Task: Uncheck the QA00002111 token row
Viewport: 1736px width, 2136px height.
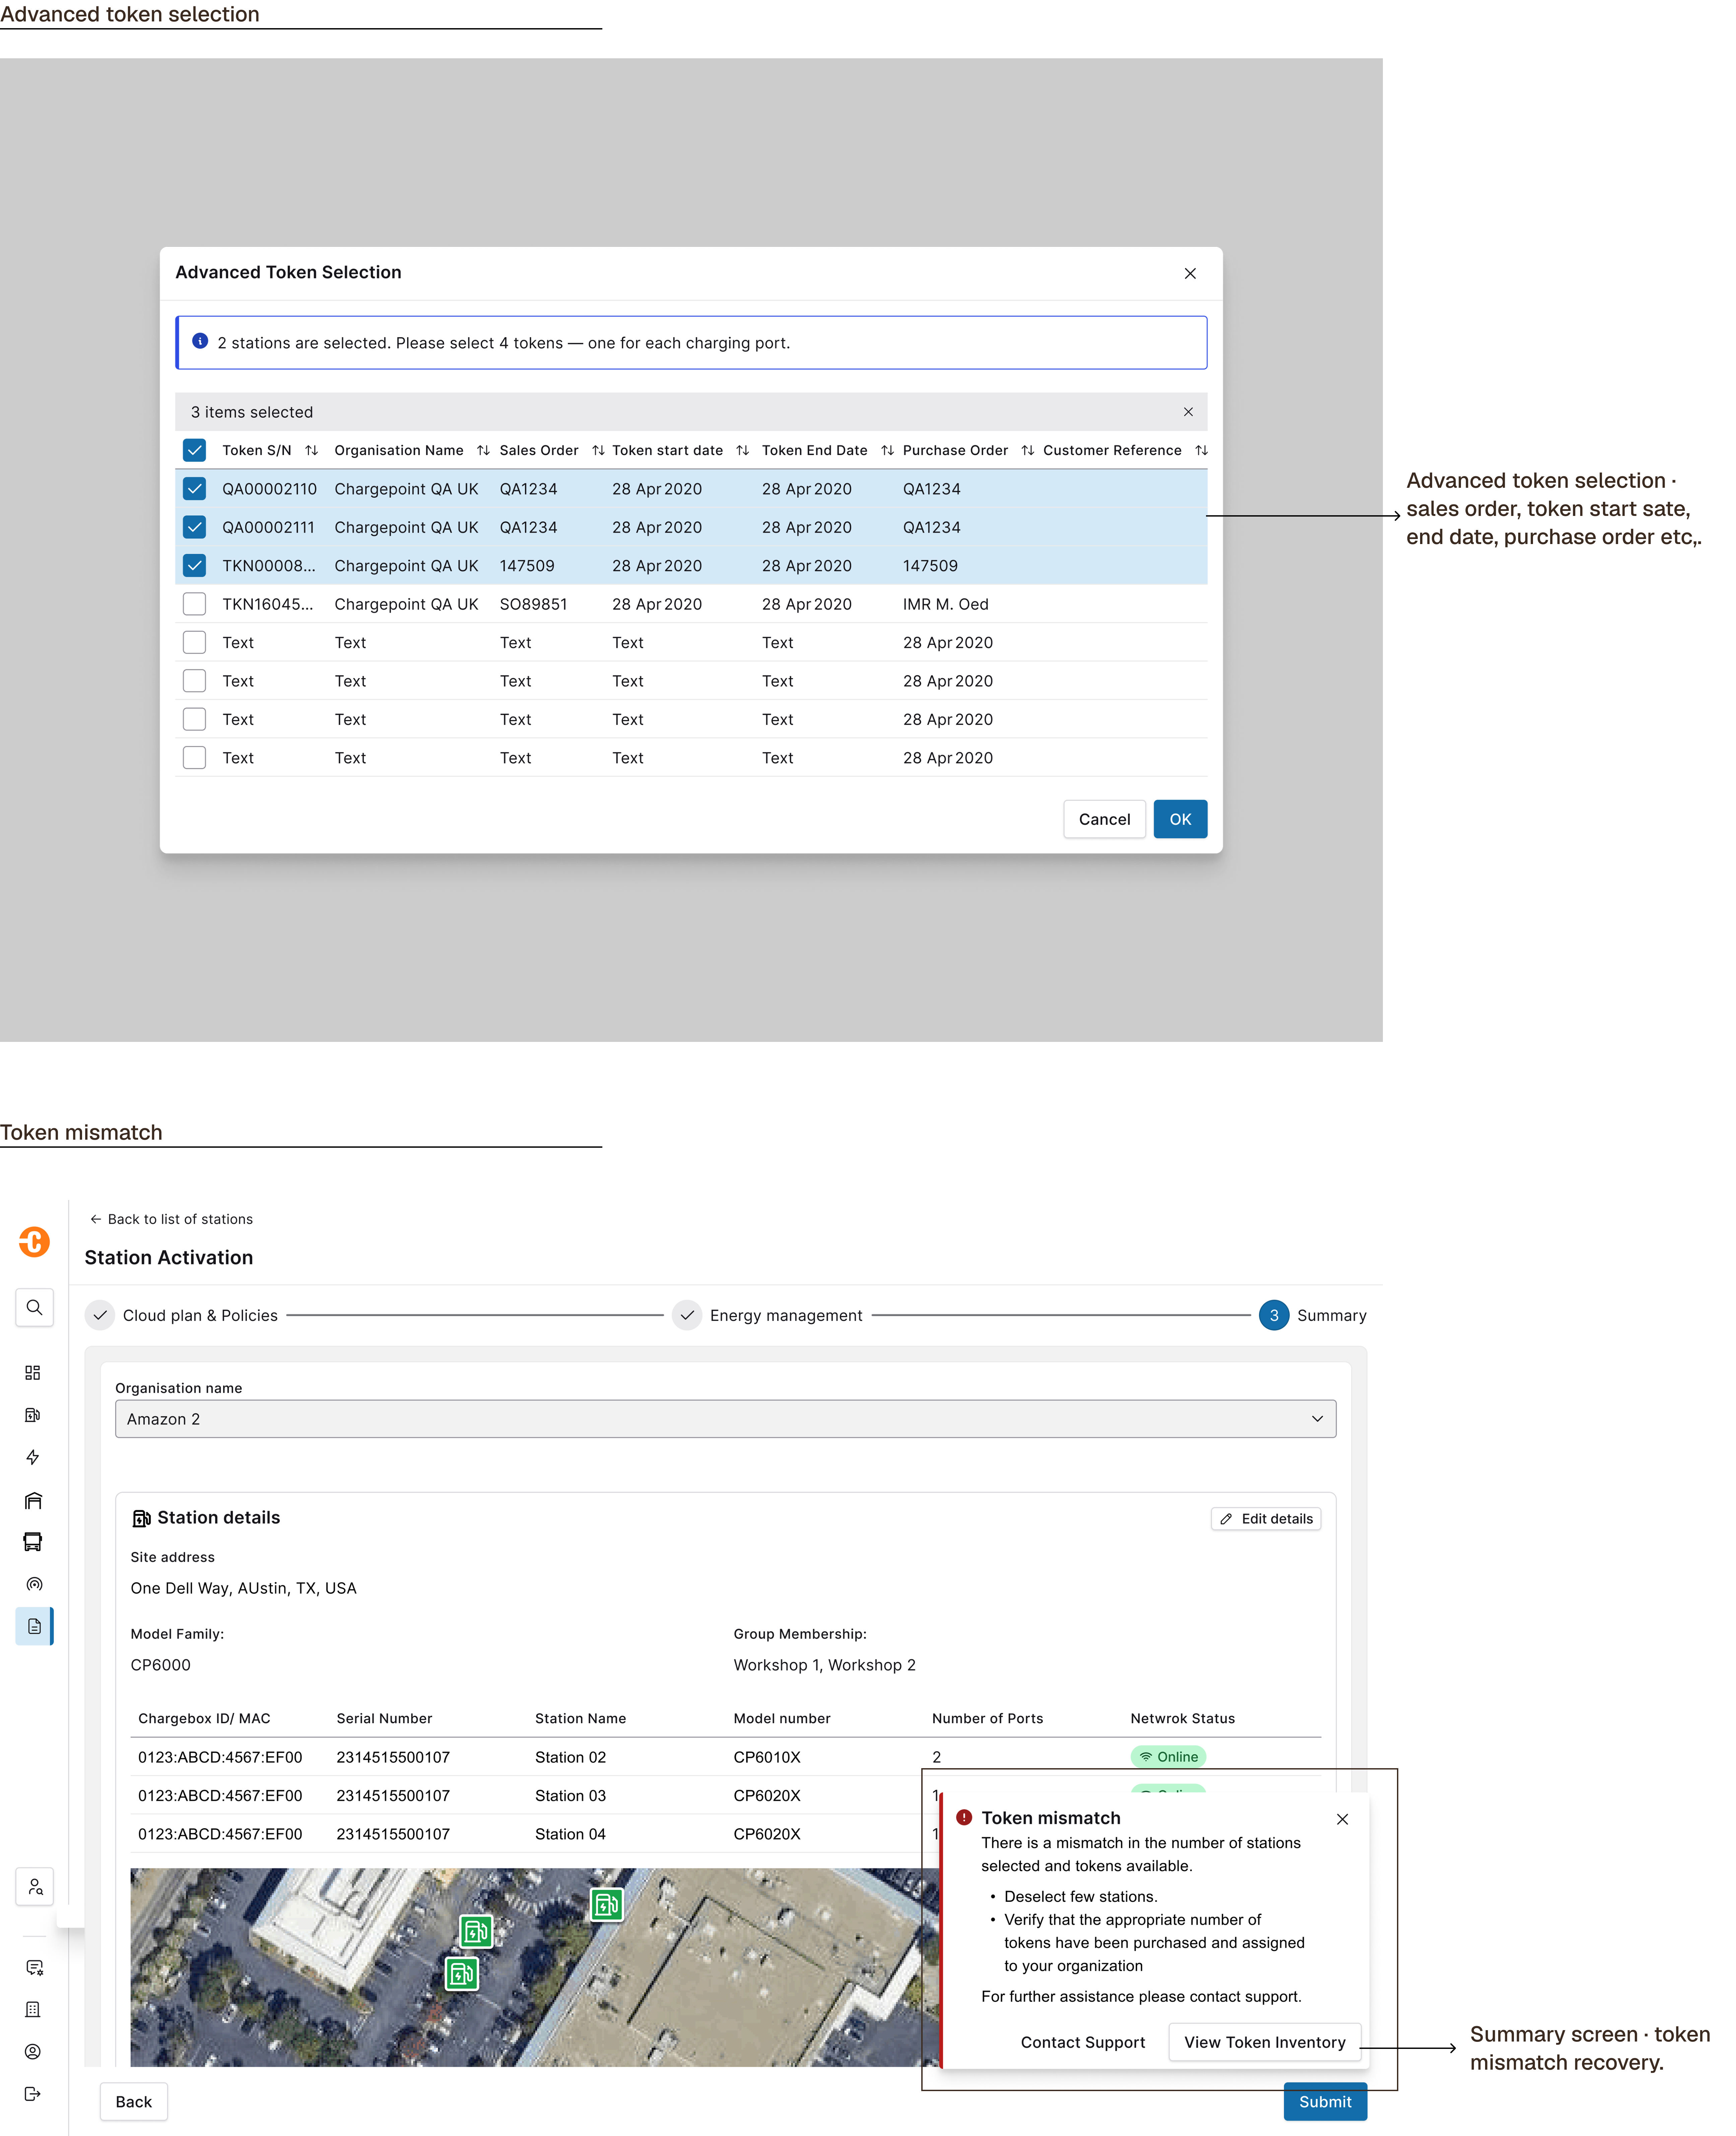Action: click(194, 527)
